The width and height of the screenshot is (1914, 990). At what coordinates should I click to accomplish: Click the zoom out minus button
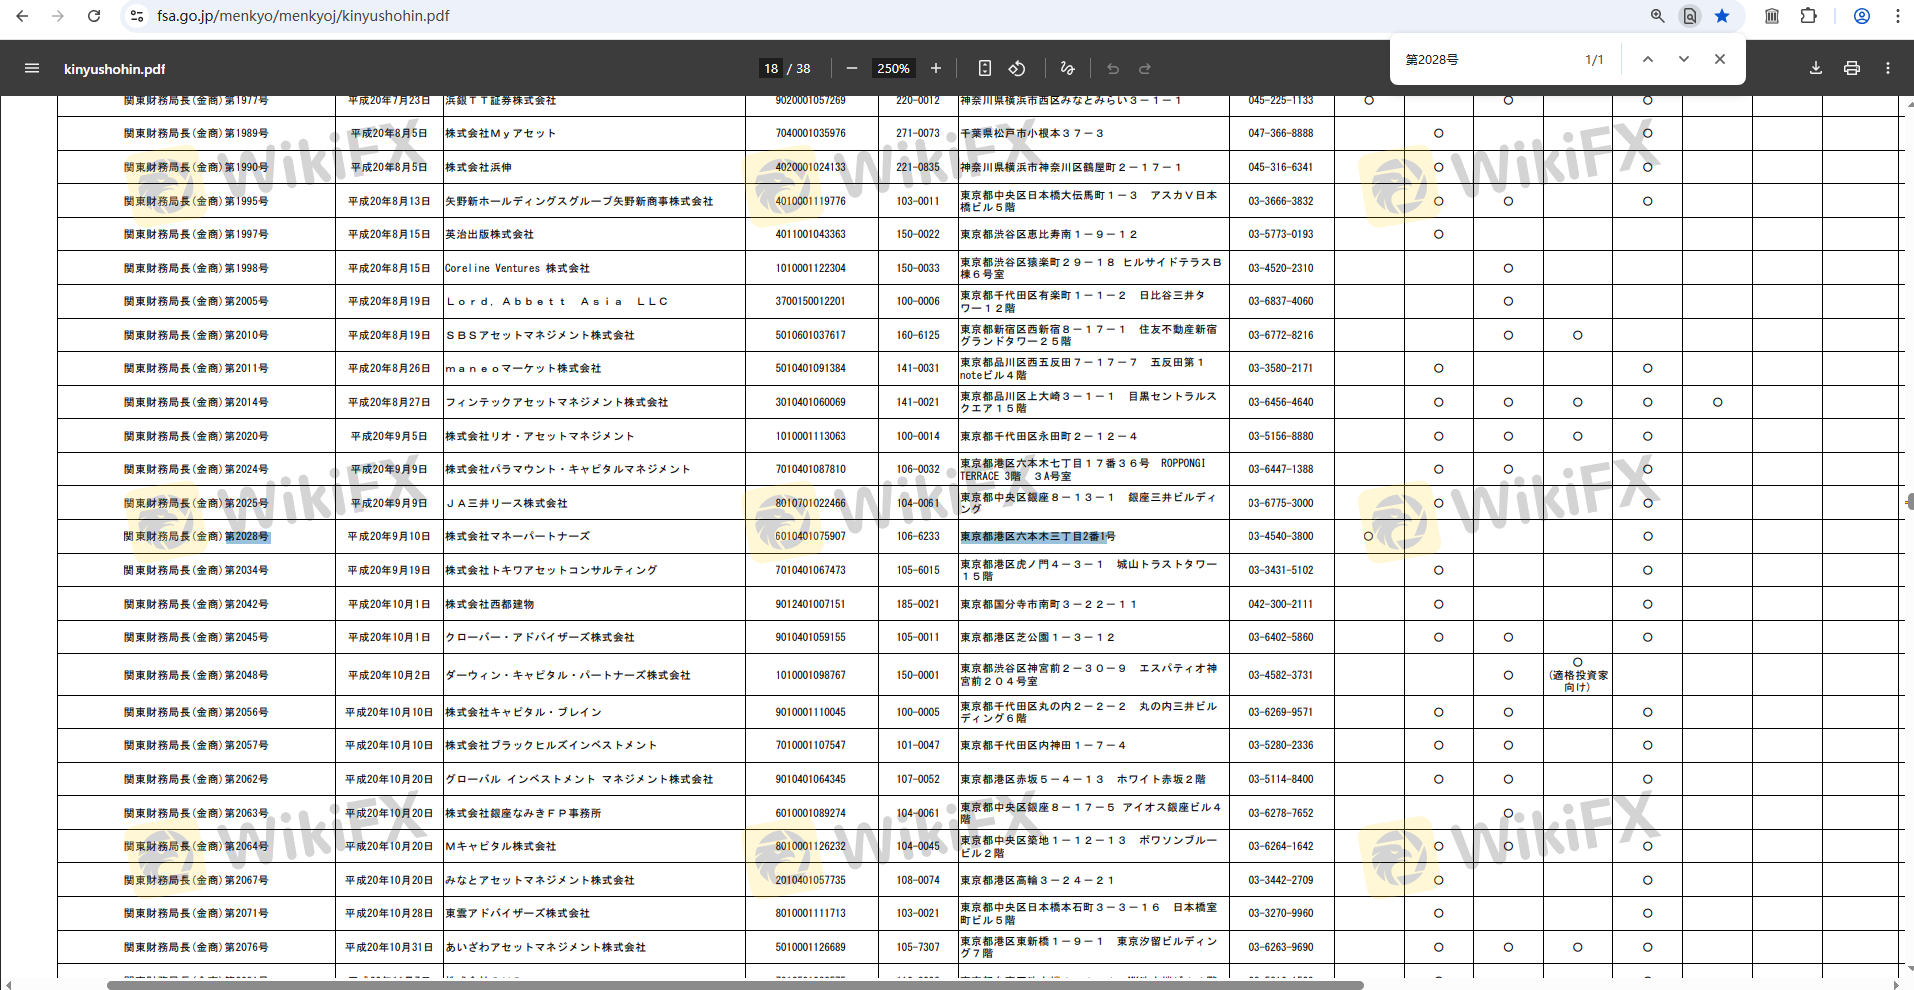[x=852, y=68]
